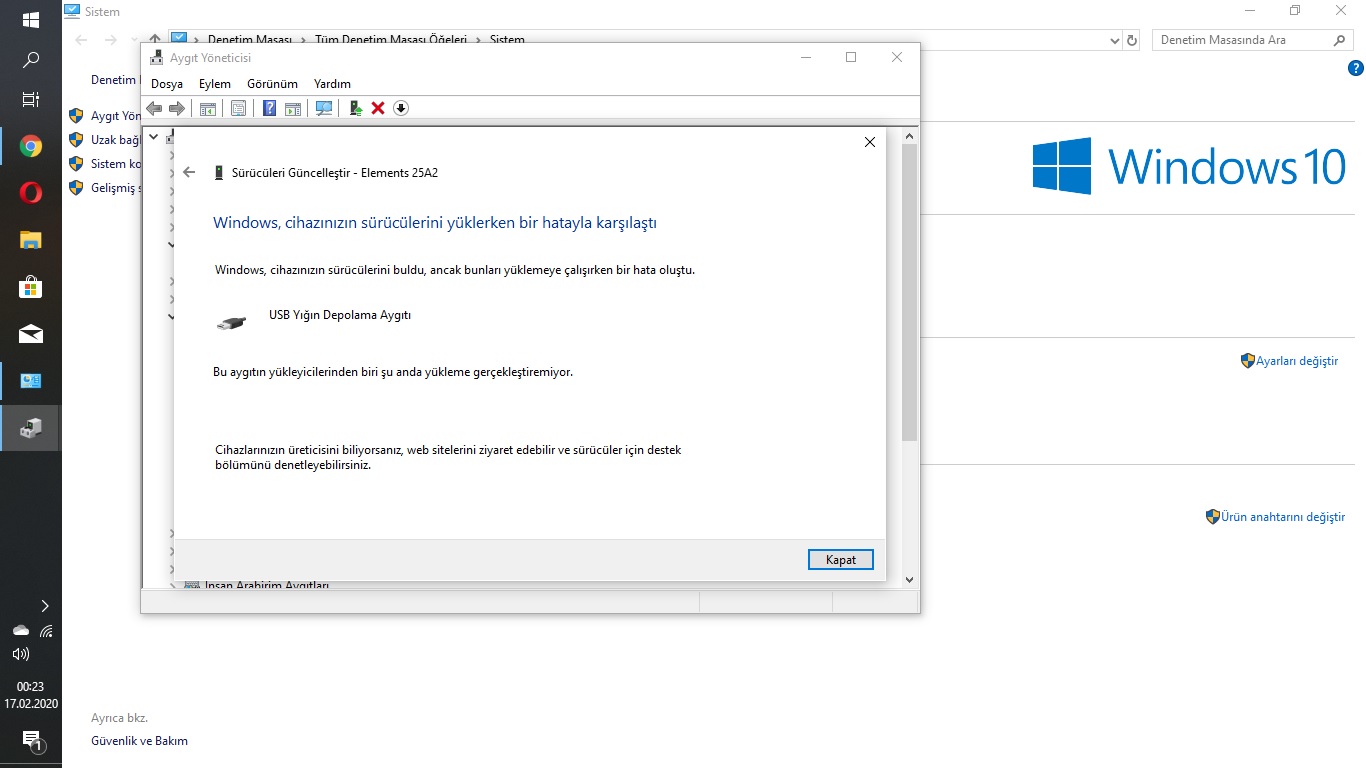
Task: Open Güvenlik ve Bakım link
Action: 139,741
